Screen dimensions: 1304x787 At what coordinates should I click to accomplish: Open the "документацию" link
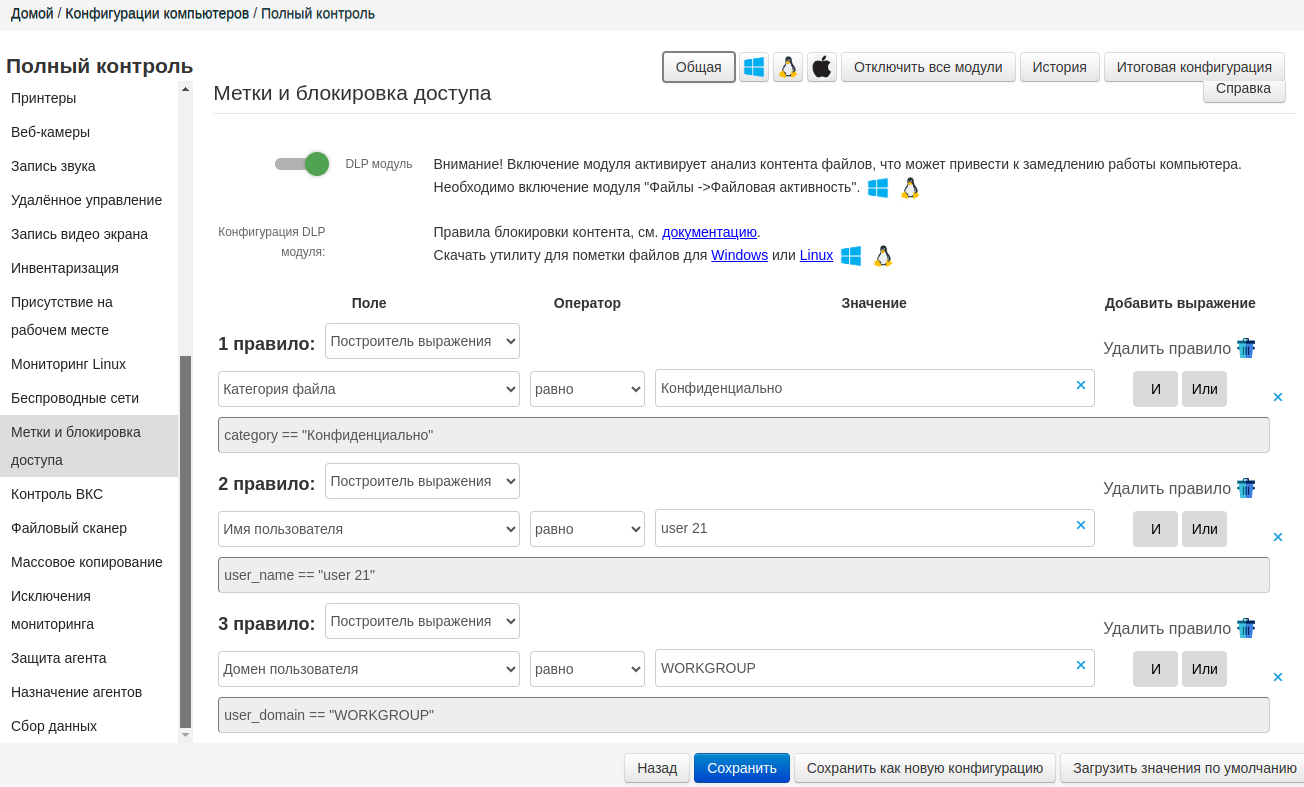(709, 232)
